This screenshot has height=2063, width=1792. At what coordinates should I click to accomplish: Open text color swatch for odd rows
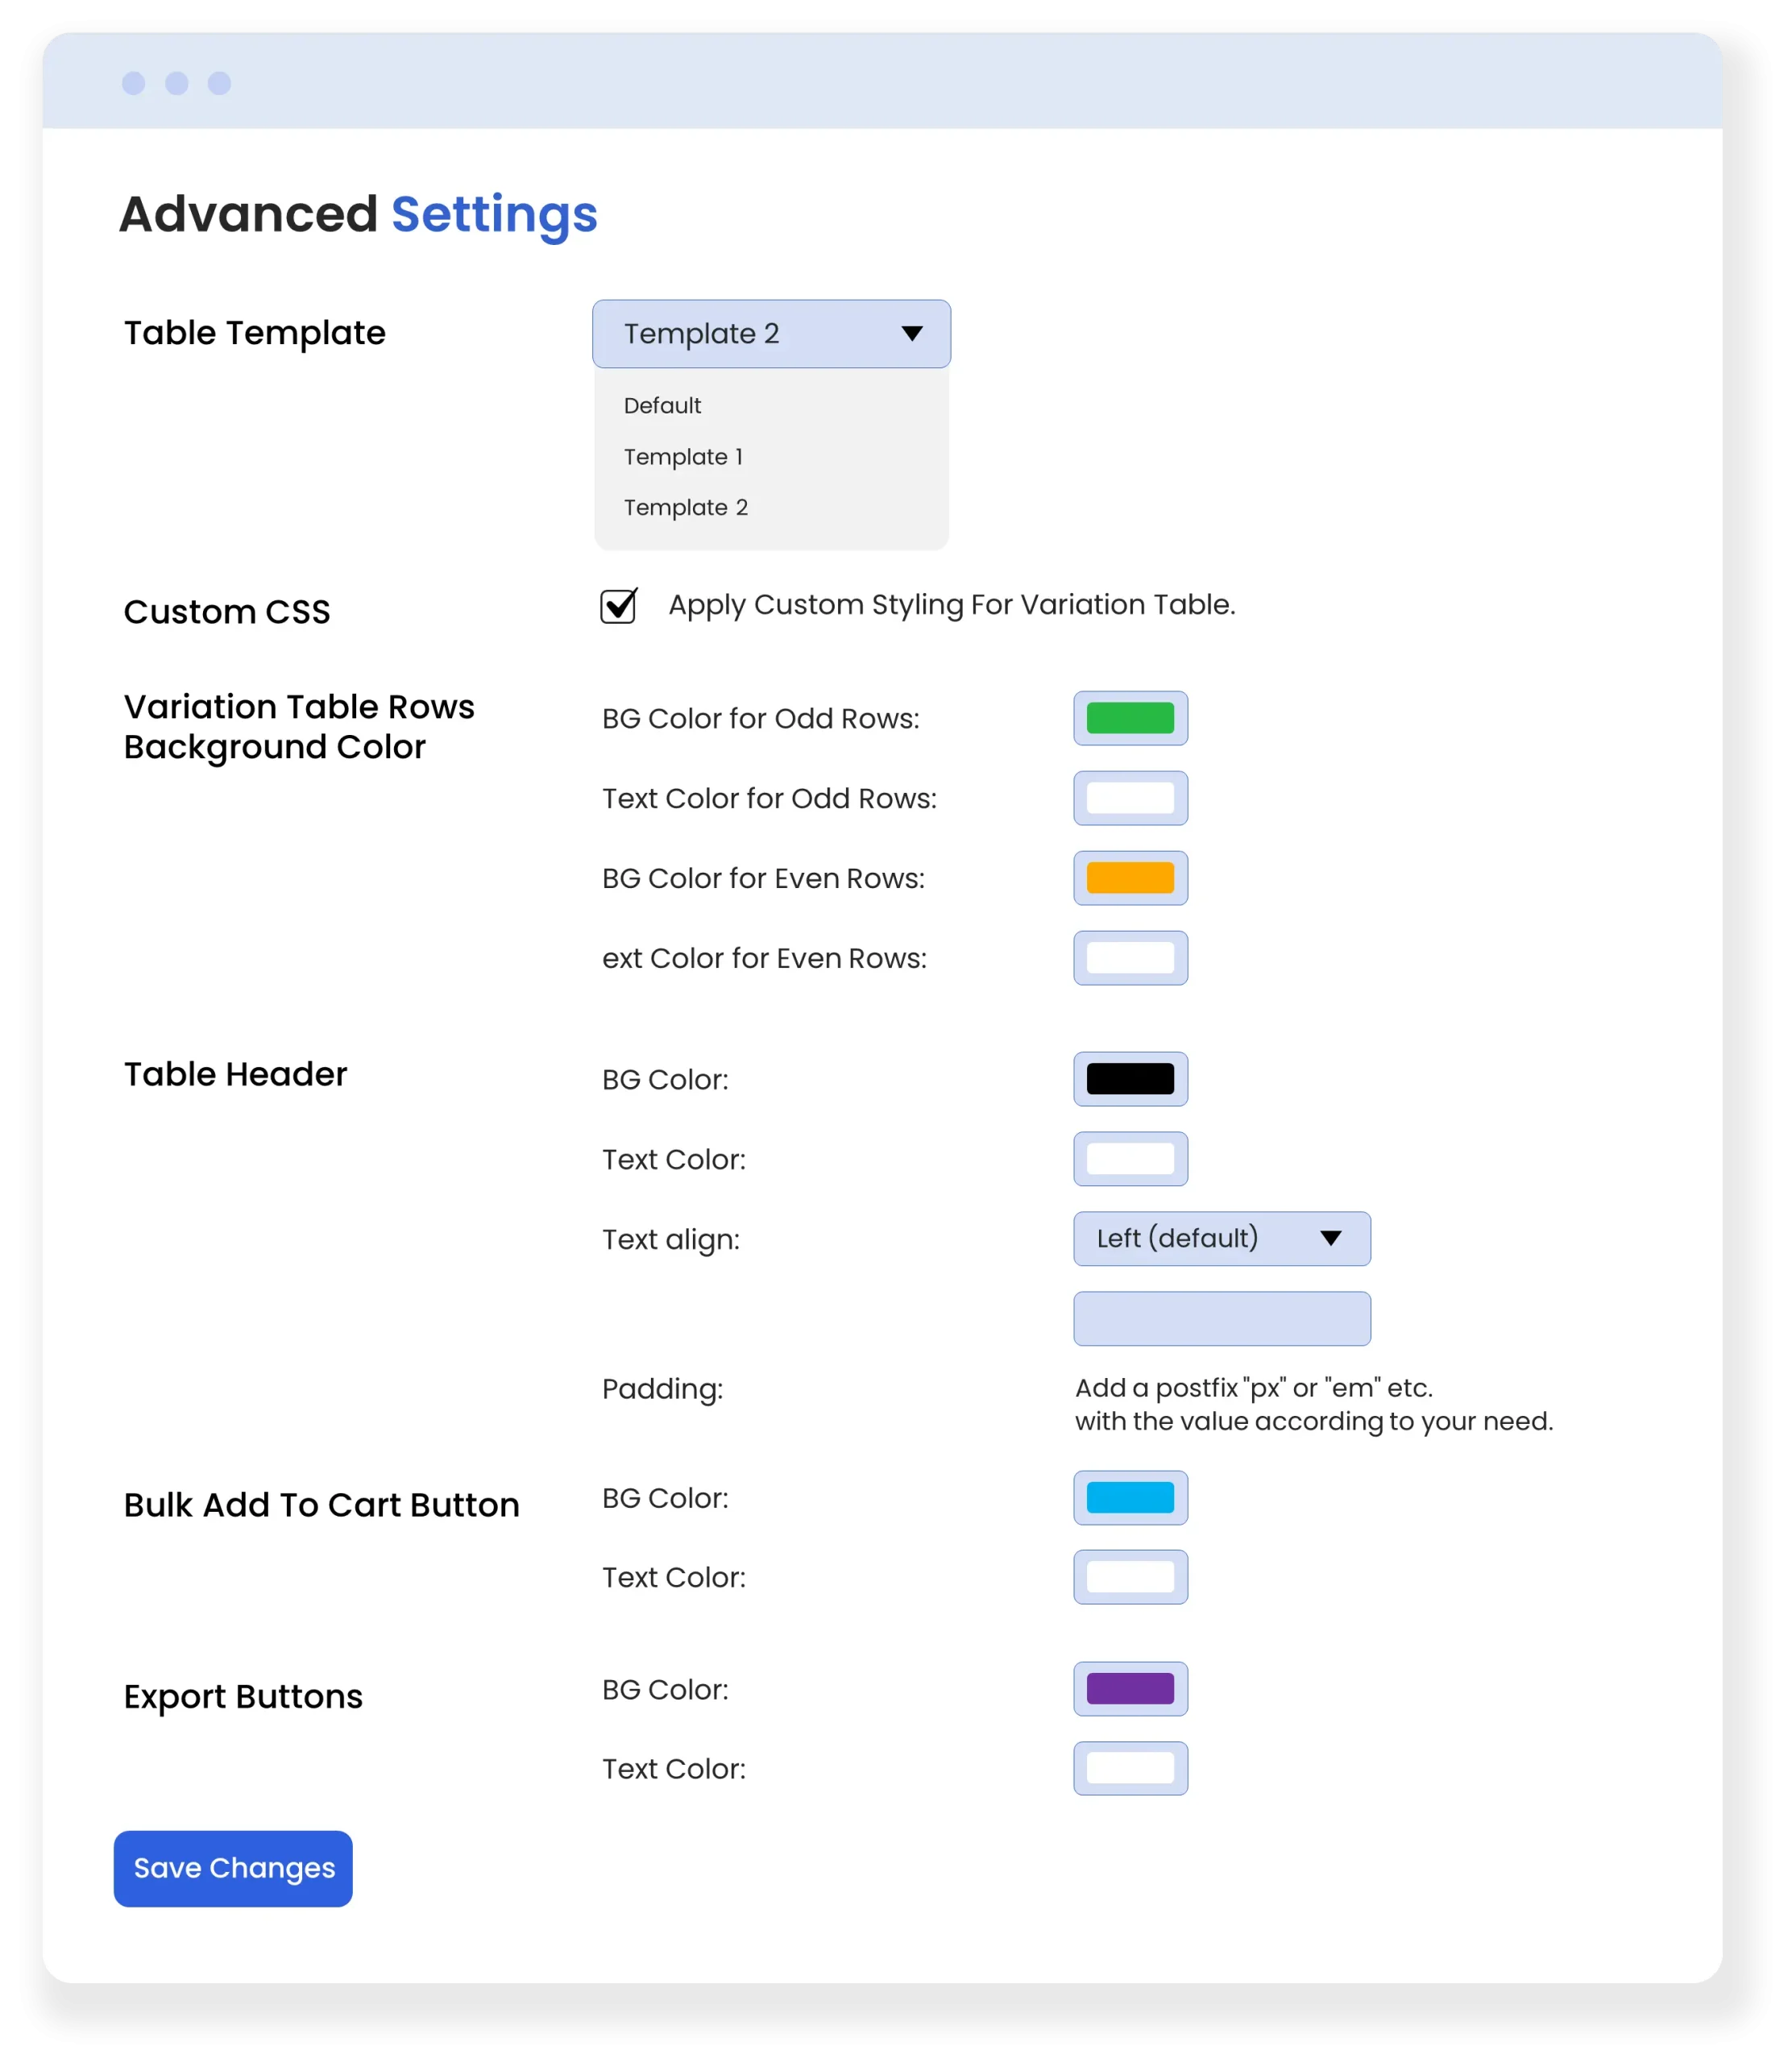(1130, 798)
